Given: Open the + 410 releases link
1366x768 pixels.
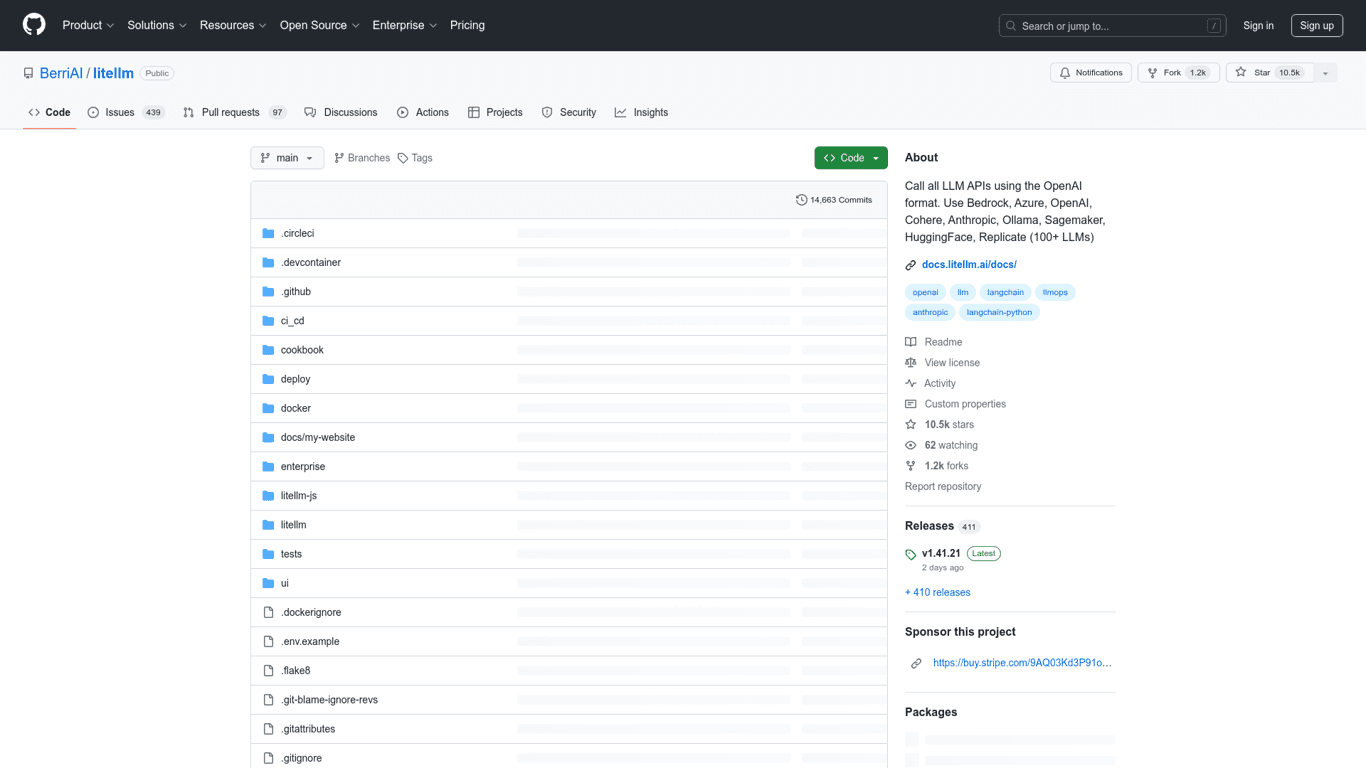Looking at the screenshot, I should (x=937, y=592).
